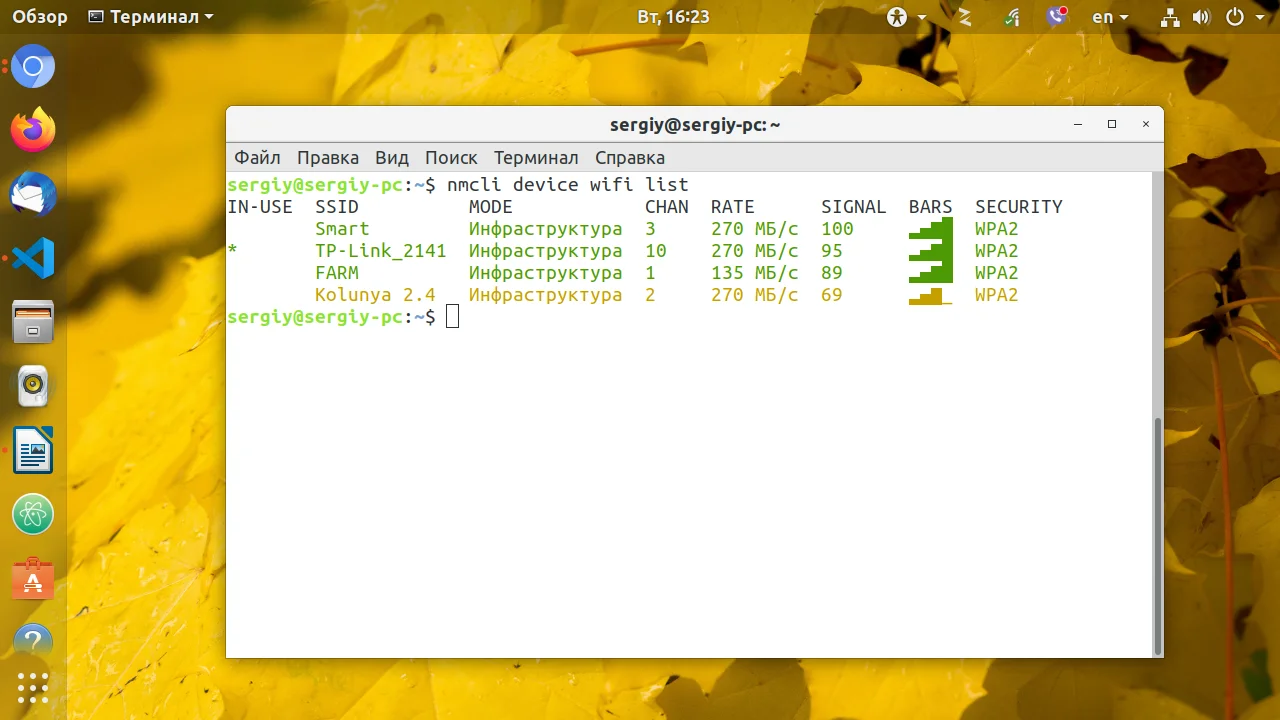The image size is (1280, 720).
Task: Click the Viber tray icon
Action: pyautogui.click(x=1057, y=17)
